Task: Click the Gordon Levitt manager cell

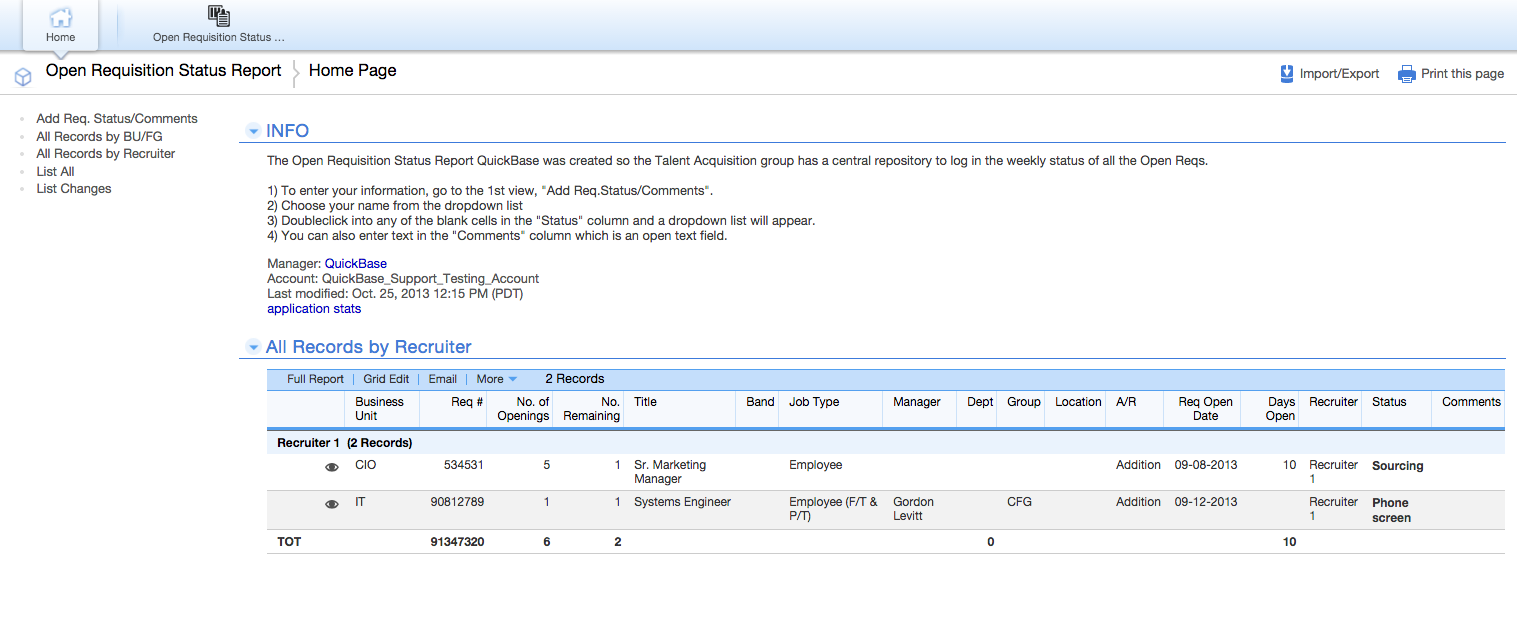Action: (913, 509)
